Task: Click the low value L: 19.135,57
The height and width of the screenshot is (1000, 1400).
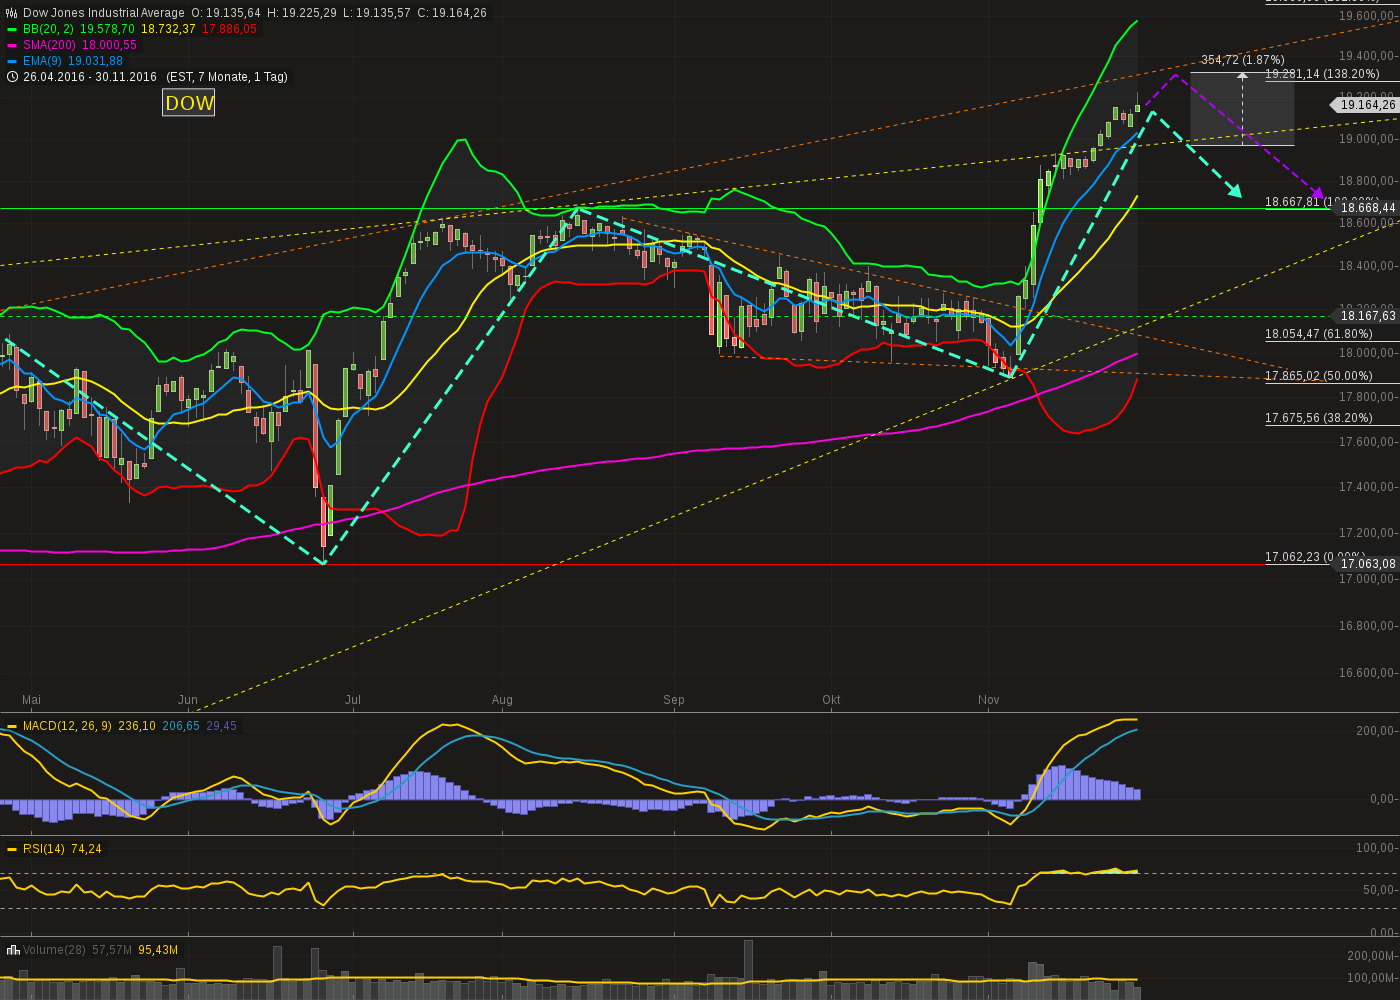Action: [x=376, y=13]
